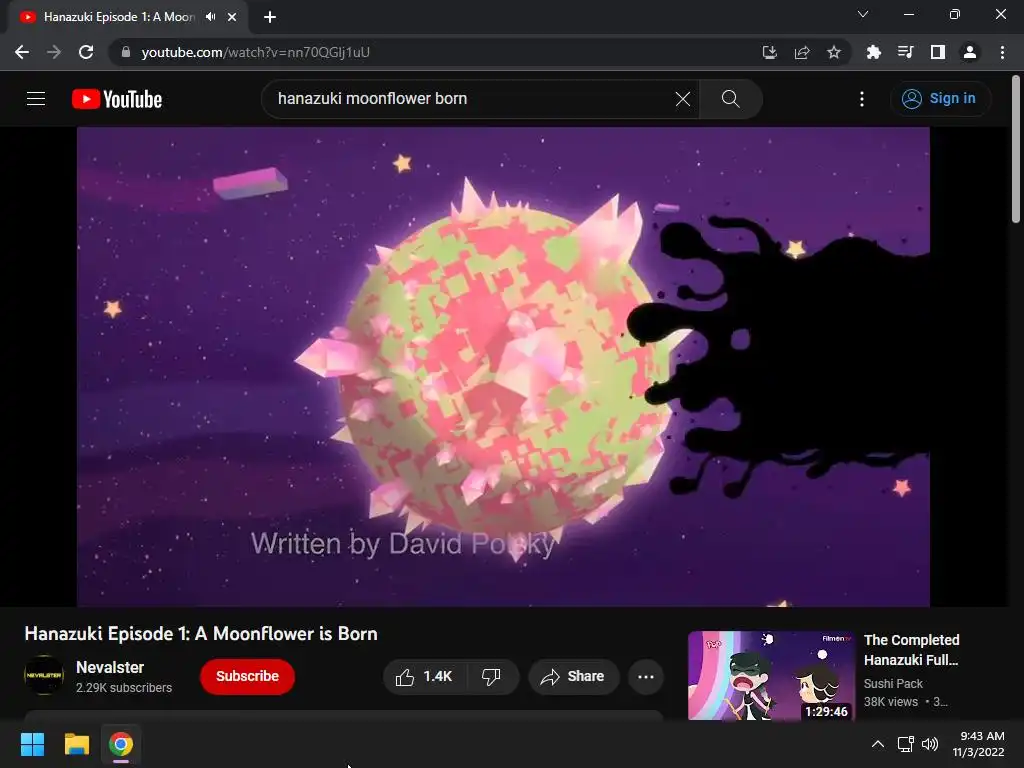The image size is (1024, 768).
Task: Install app icon in address bar
Action: coord(770,52)
